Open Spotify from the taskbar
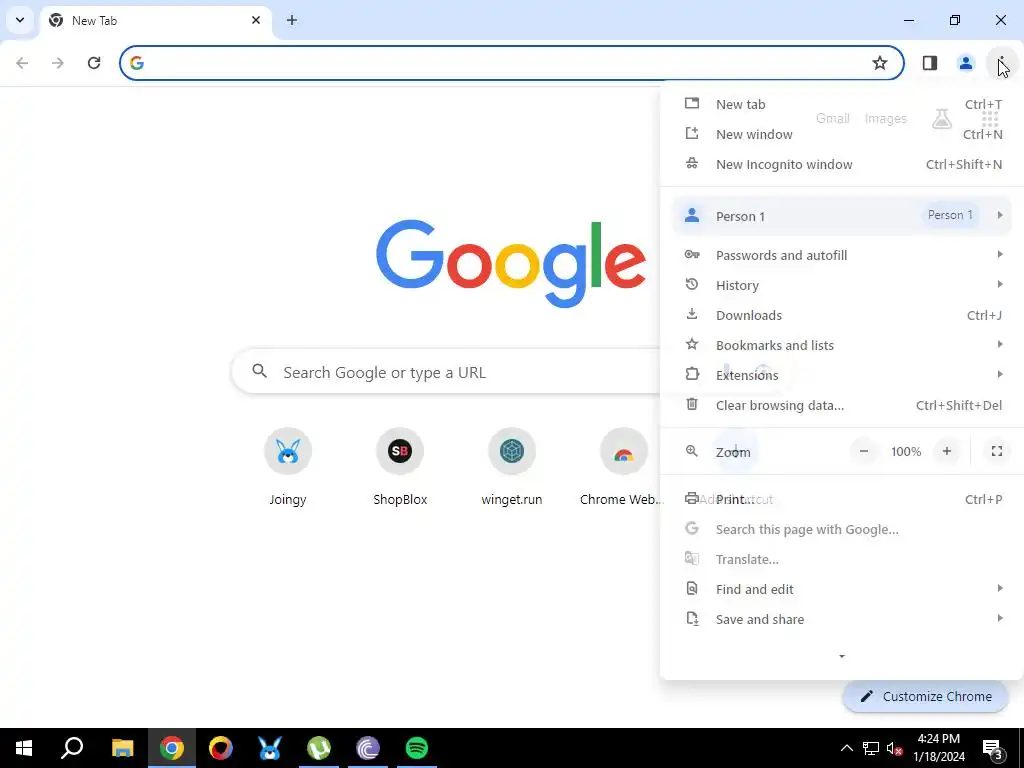 [x=417, y=748]
